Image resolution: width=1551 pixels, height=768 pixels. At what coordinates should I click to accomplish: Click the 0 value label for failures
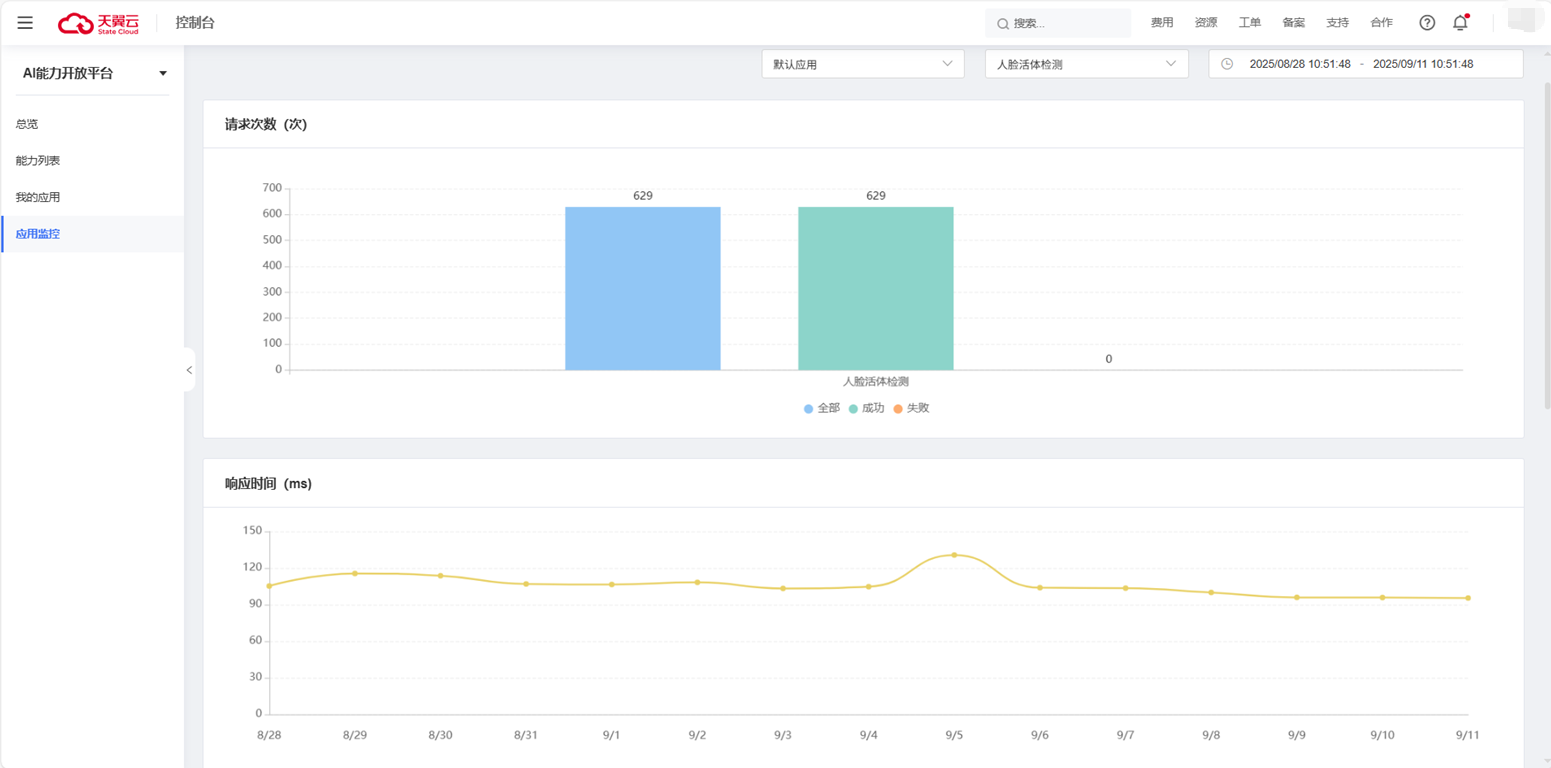tap(1108, 359)
